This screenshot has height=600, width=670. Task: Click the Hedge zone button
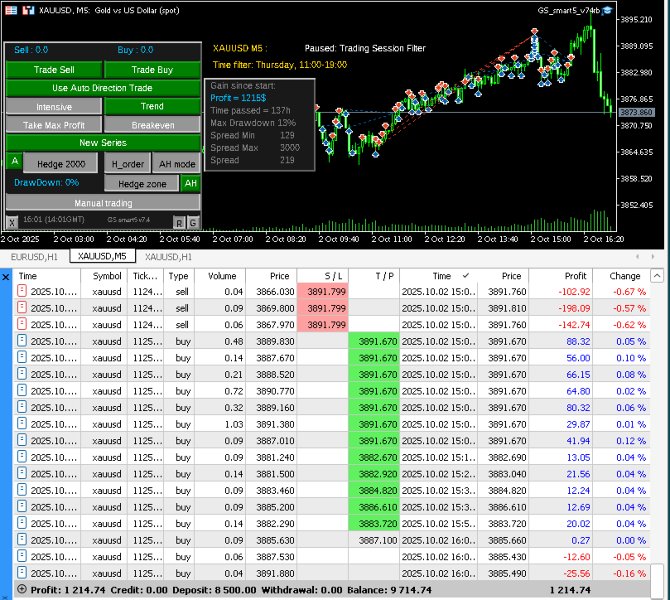[x=142, y=184]
